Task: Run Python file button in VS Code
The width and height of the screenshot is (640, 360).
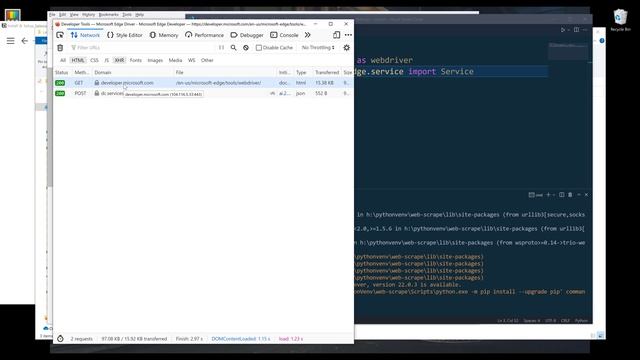Action: click(563, 30)
